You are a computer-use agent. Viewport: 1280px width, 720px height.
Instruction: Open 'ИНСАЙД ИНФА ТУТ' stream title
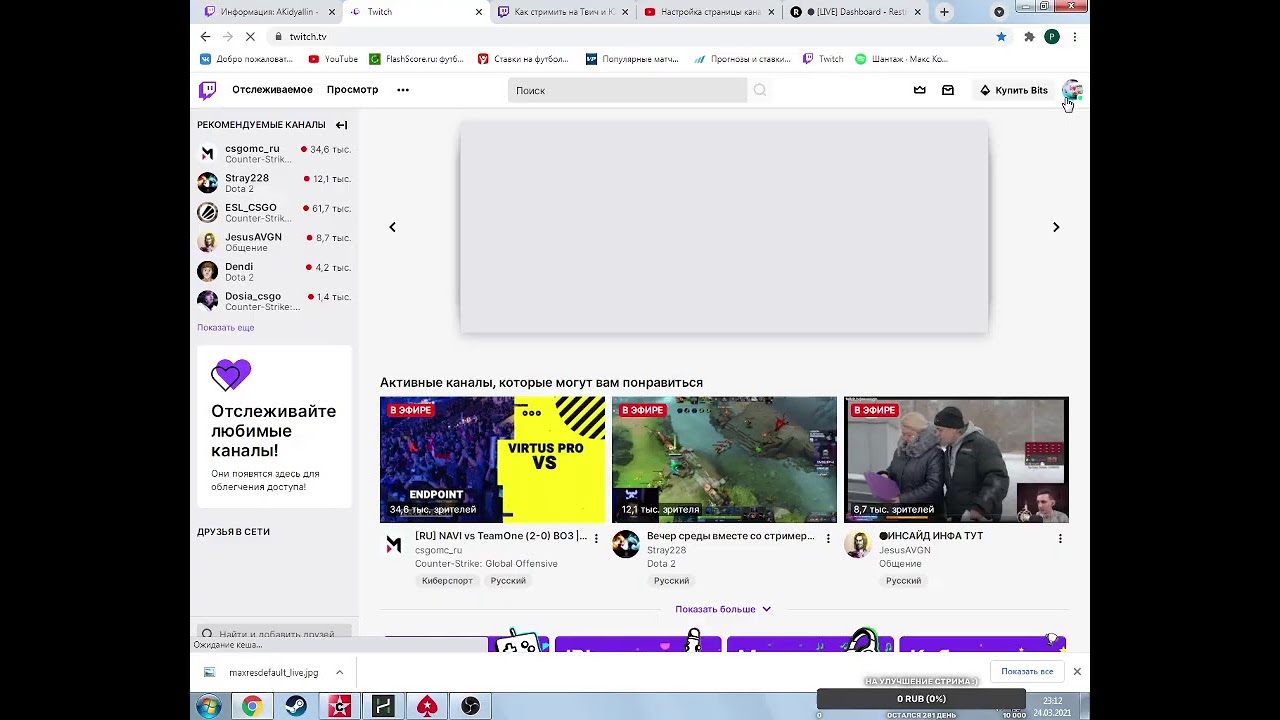pos(931,536)
